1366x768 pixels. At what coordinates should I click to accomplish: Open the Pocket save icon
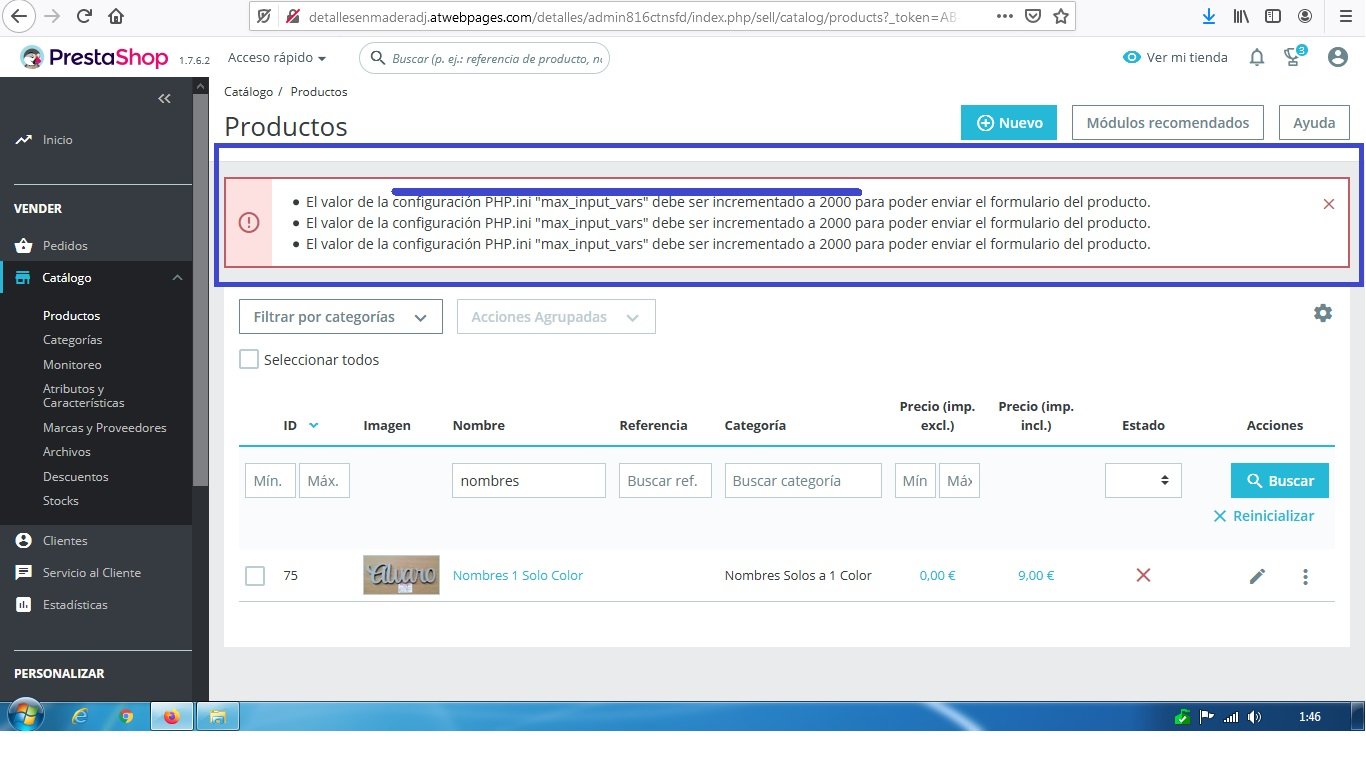[x=1033, y=16]
